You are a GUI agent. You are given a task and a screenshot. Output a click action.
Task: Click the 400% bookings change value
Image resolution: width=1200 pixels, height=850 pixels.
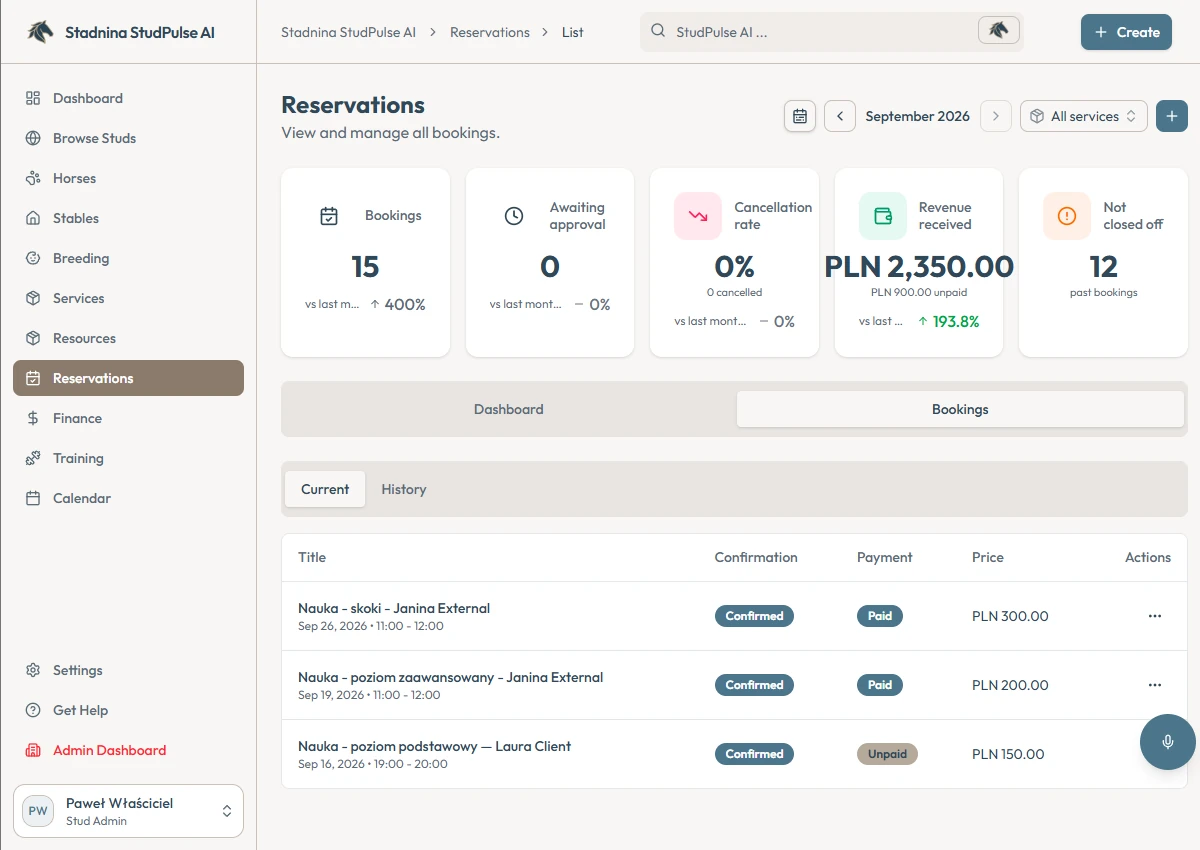pos(398,304)
